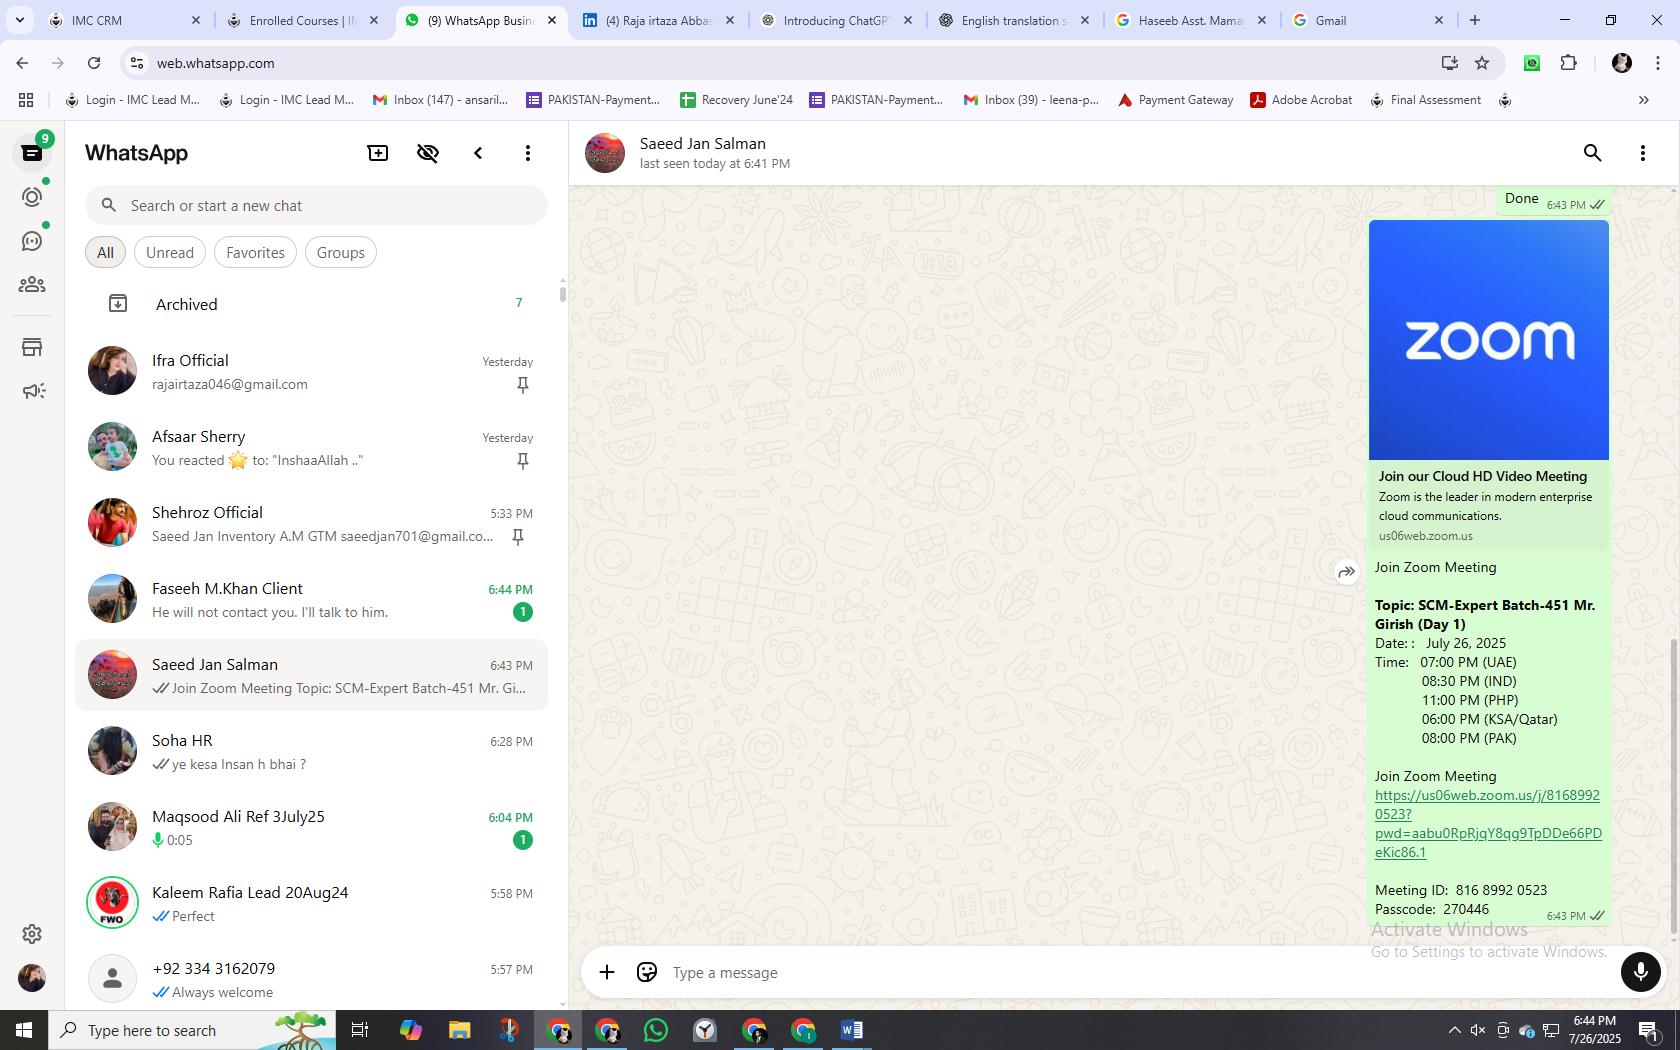This screenshot has width=1680, height=1050.
Task: Open the attach plus icon in composer
Action: click(607, 972)
